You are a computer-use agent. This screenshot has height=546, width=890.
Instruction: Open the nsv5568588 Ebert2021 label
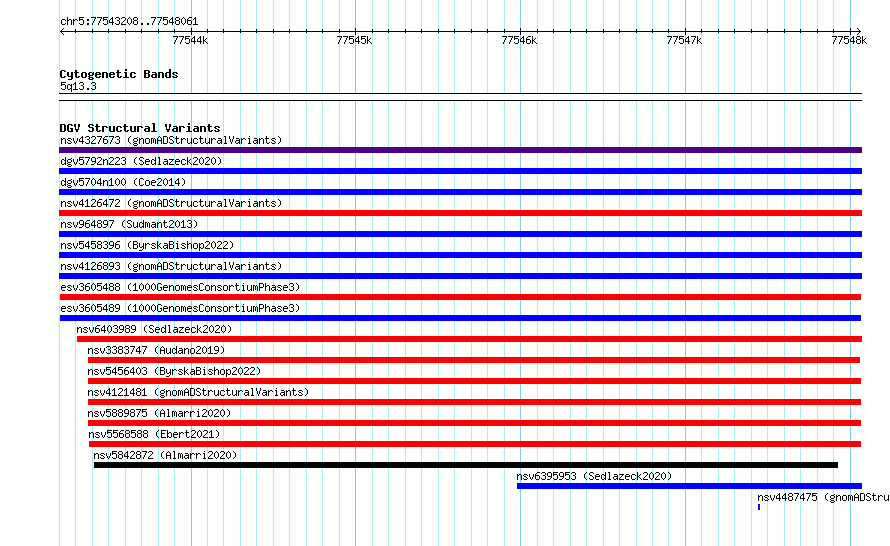click(x=154, y=434)
